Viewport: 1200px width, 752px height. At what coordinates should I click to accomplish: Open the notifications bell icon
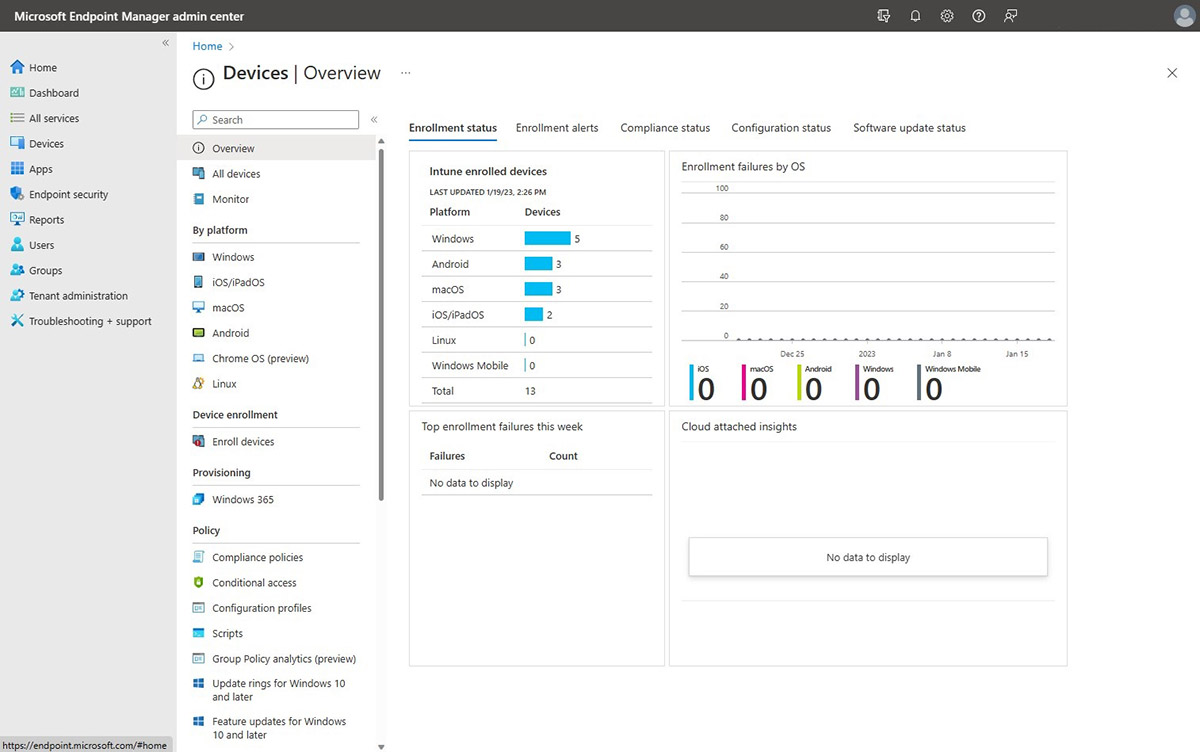915,16
